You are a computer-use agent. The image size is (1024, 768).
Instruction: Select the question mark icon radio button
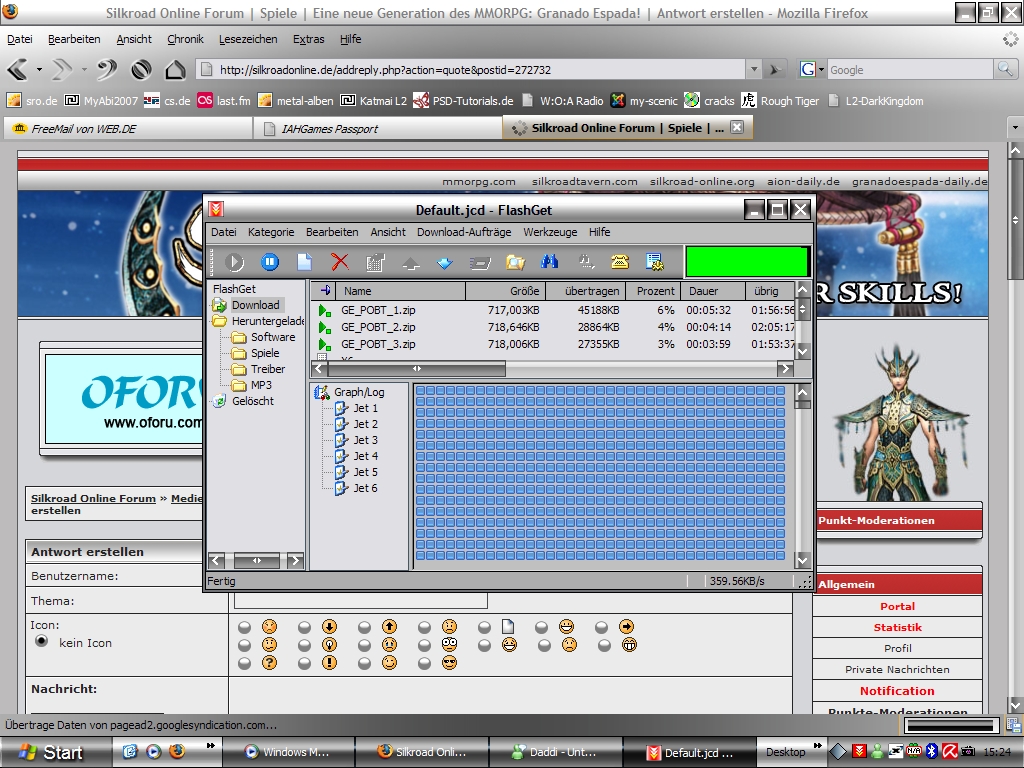point(245,662)
